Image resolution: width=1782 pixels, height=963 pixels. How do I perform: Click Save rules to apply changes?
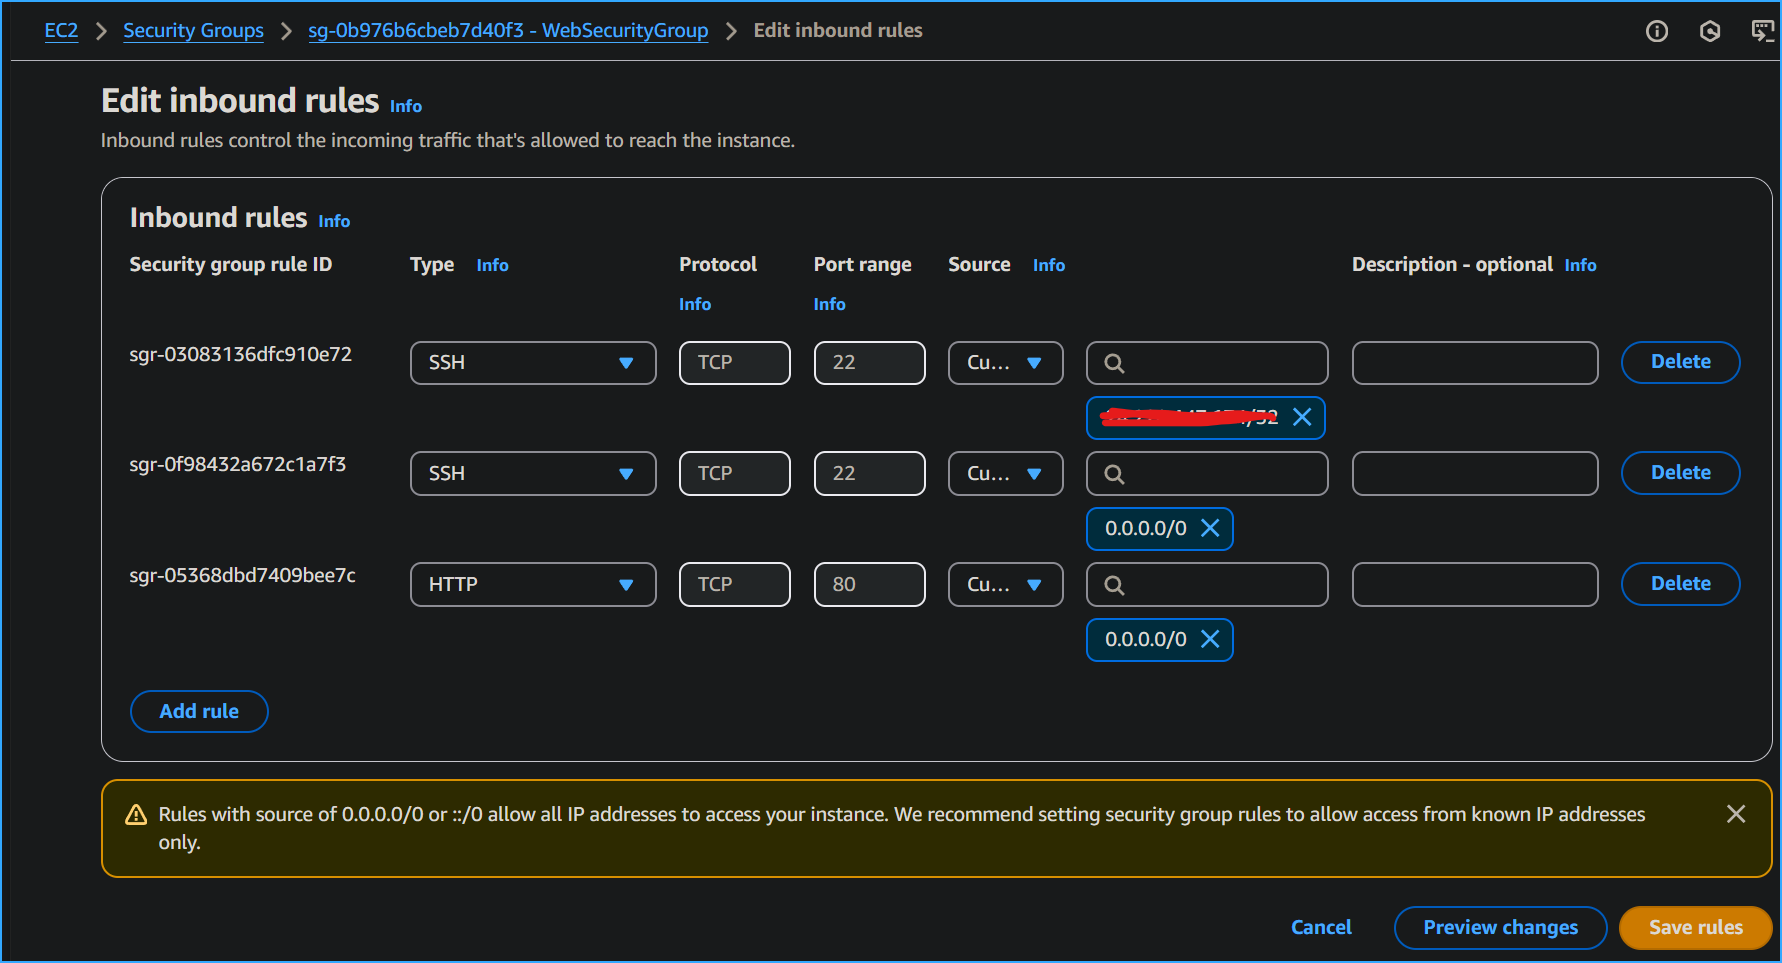tap(1695, 927)
